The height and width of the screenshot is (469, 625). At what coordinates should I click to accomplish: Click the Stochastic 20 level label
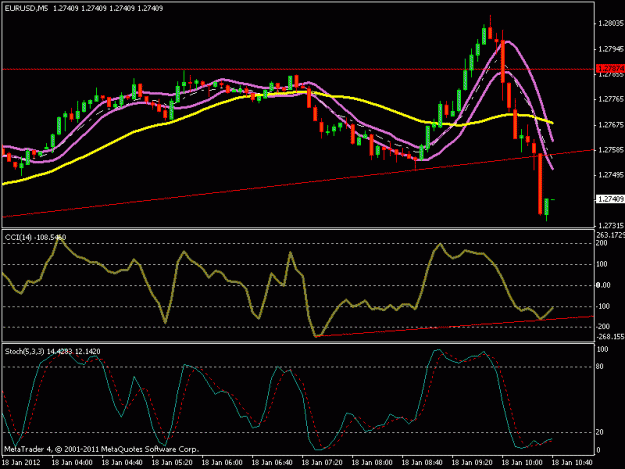[600, 432]
